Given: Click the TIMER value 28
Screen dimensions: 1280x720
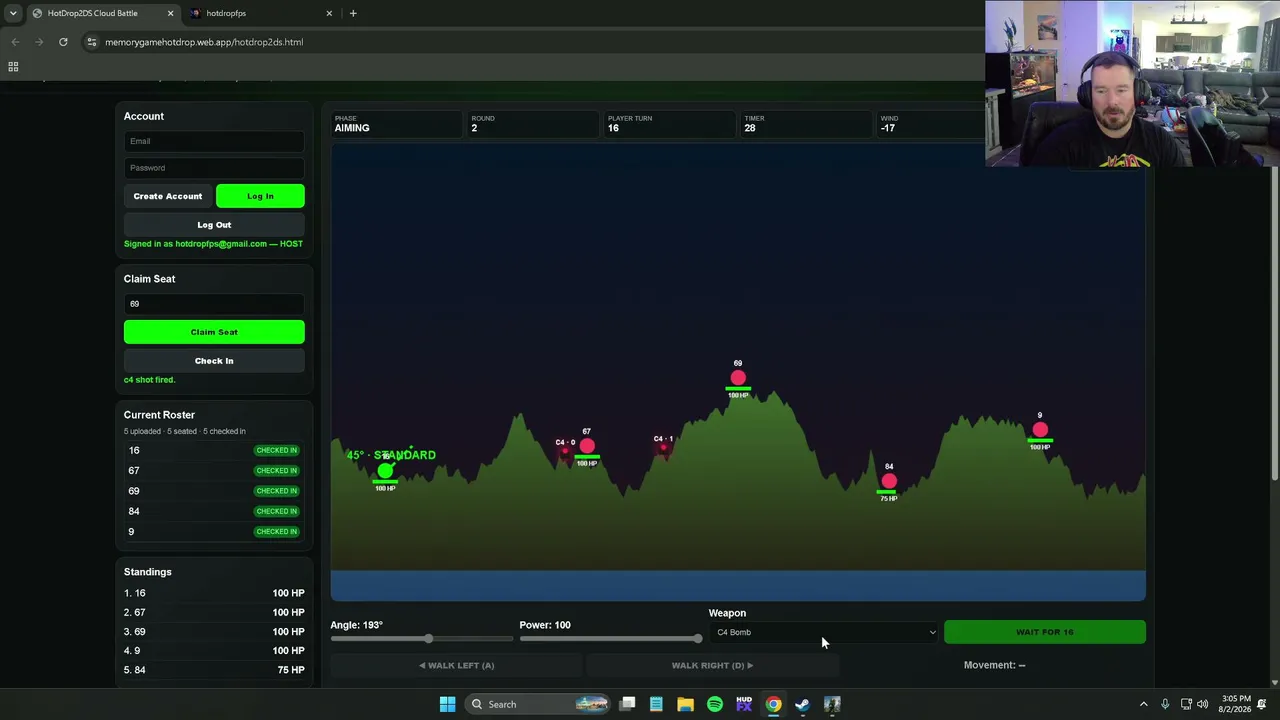Looking at the screenshot, I should coord(750,128).
